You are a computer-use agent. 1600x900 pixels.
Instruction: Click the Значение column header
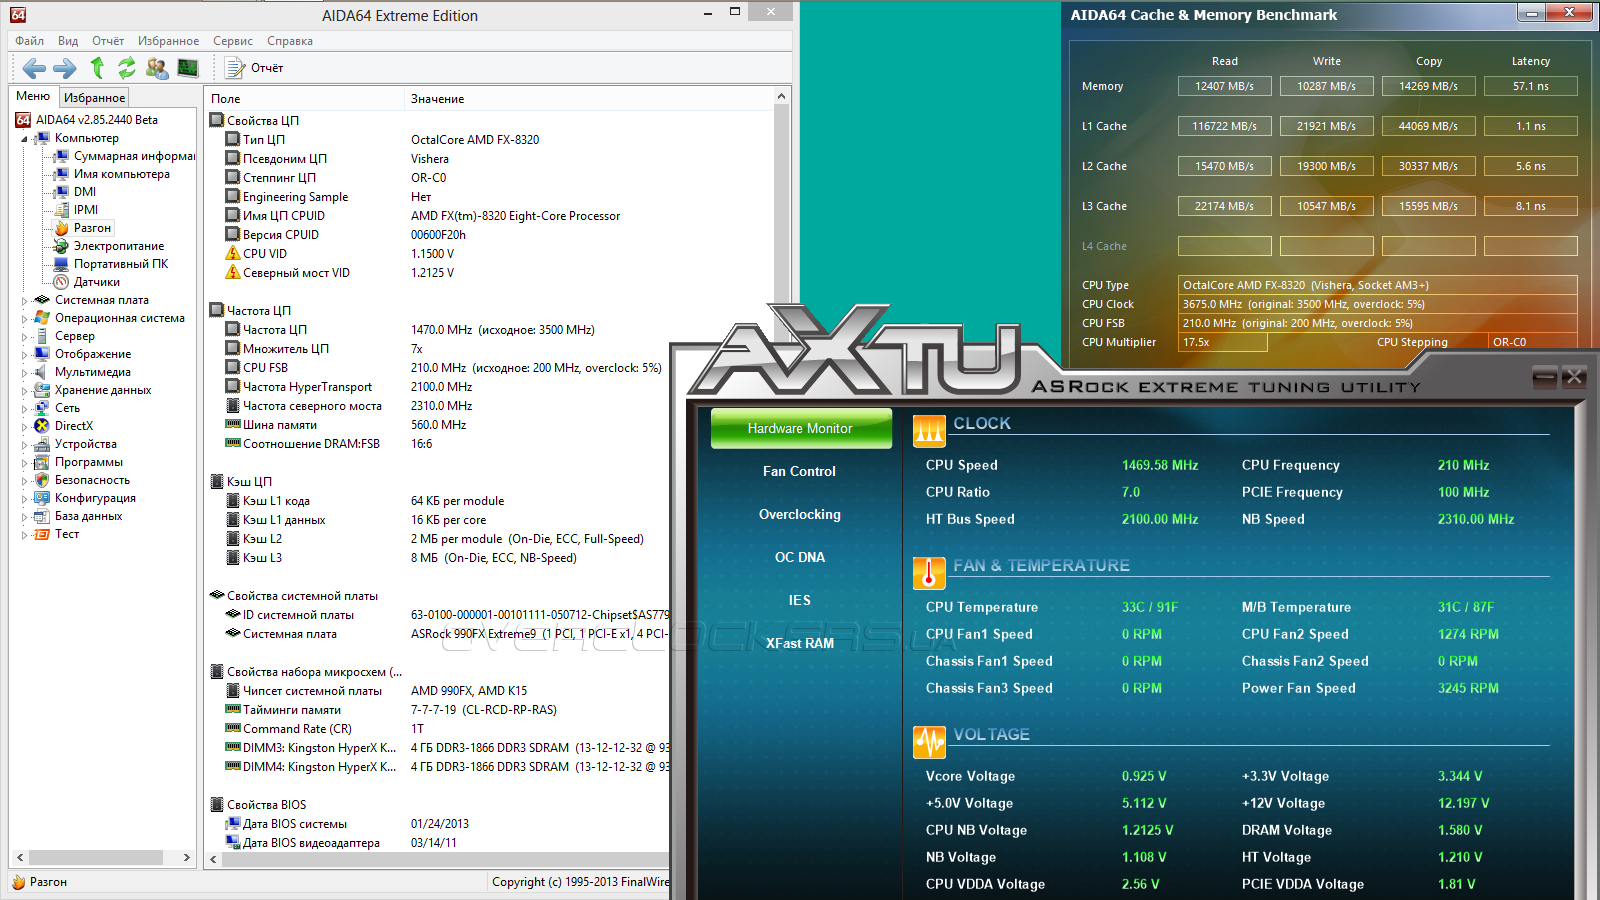coord(589,99)
